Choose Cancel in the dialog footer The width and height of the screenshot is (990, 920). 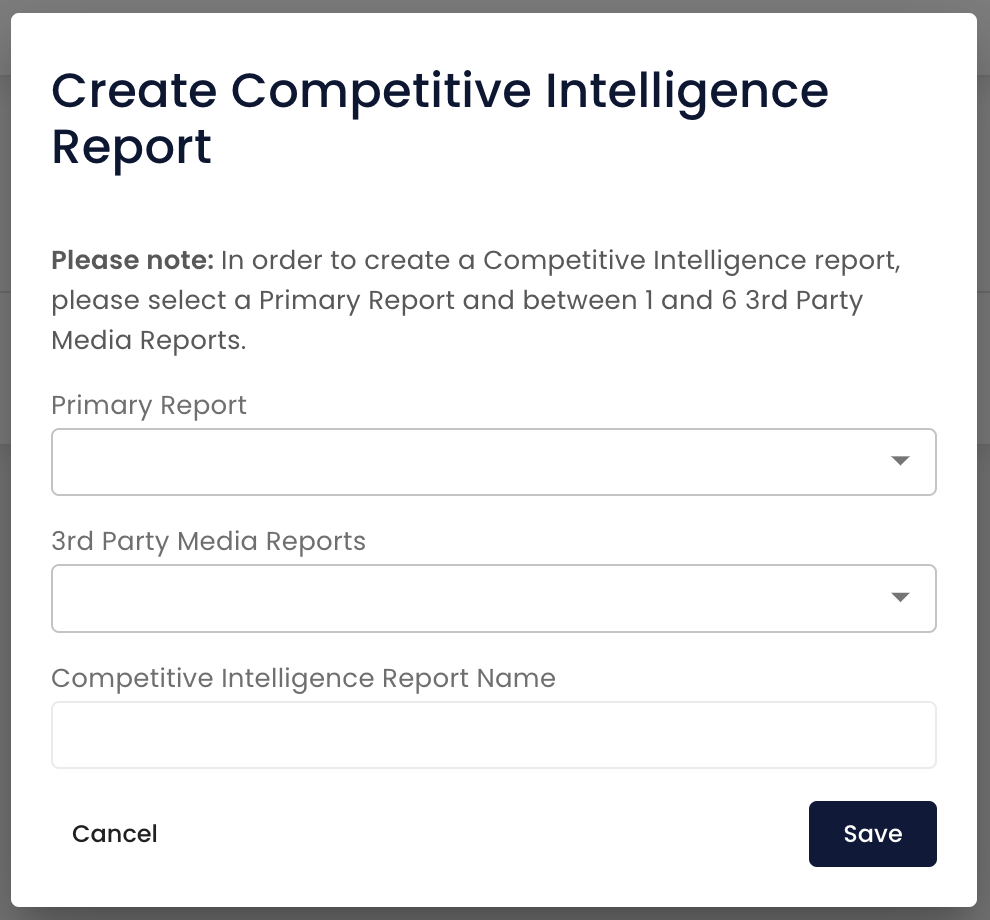[114, 833]
